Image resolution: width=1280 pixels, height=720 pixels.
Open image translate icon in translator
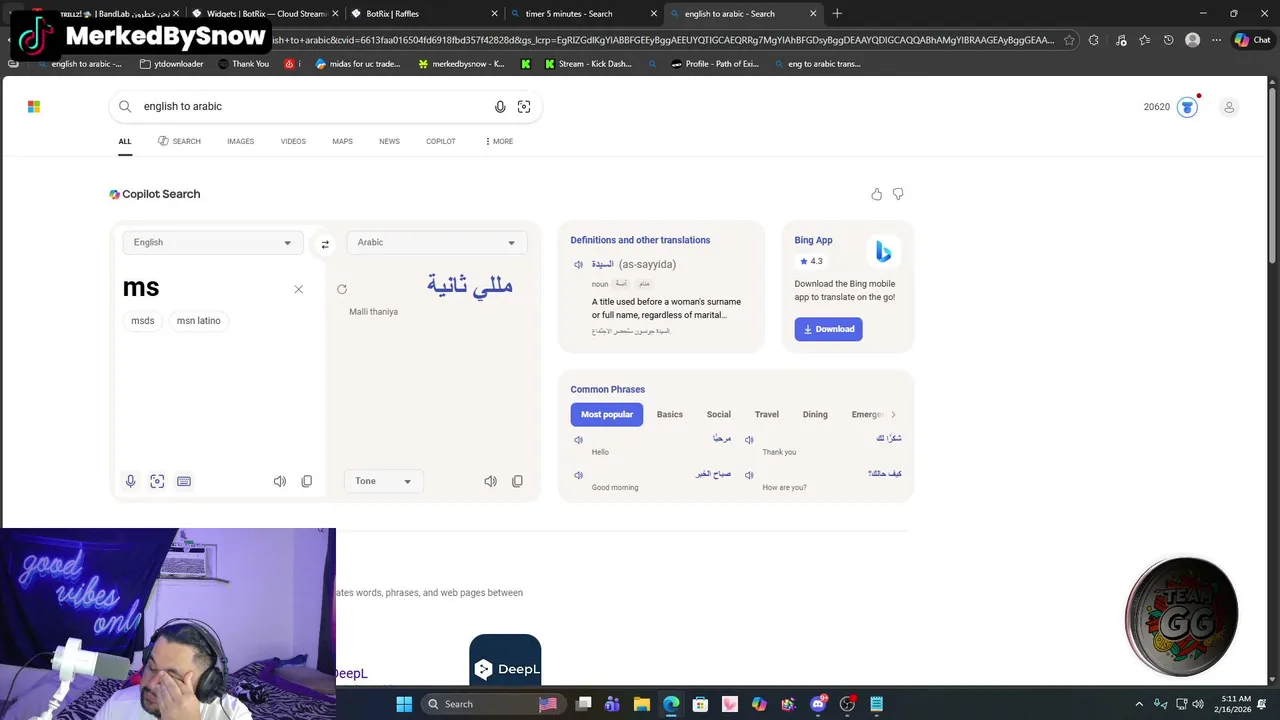coord(157,481)
